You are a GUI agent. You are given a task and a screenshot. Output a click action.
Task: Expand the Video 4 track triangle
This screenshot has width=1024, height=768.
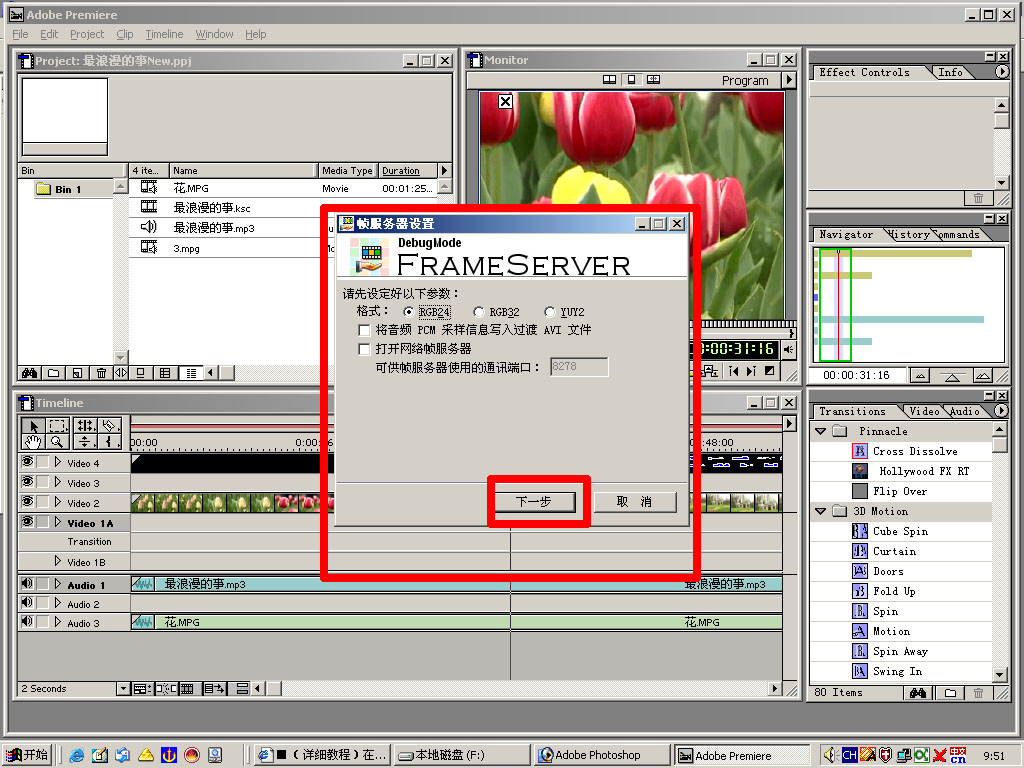(58, 462)
